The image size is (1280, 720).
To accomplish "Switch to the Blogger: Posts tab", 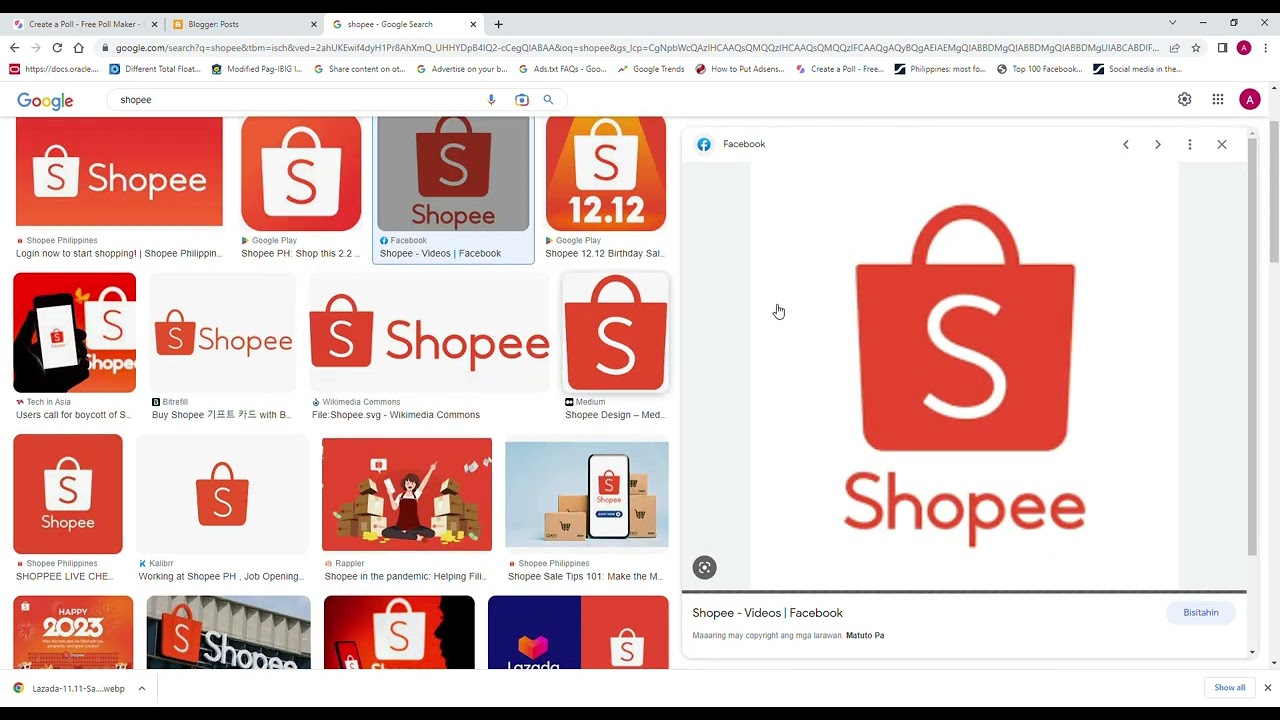I will coord(243,24).
